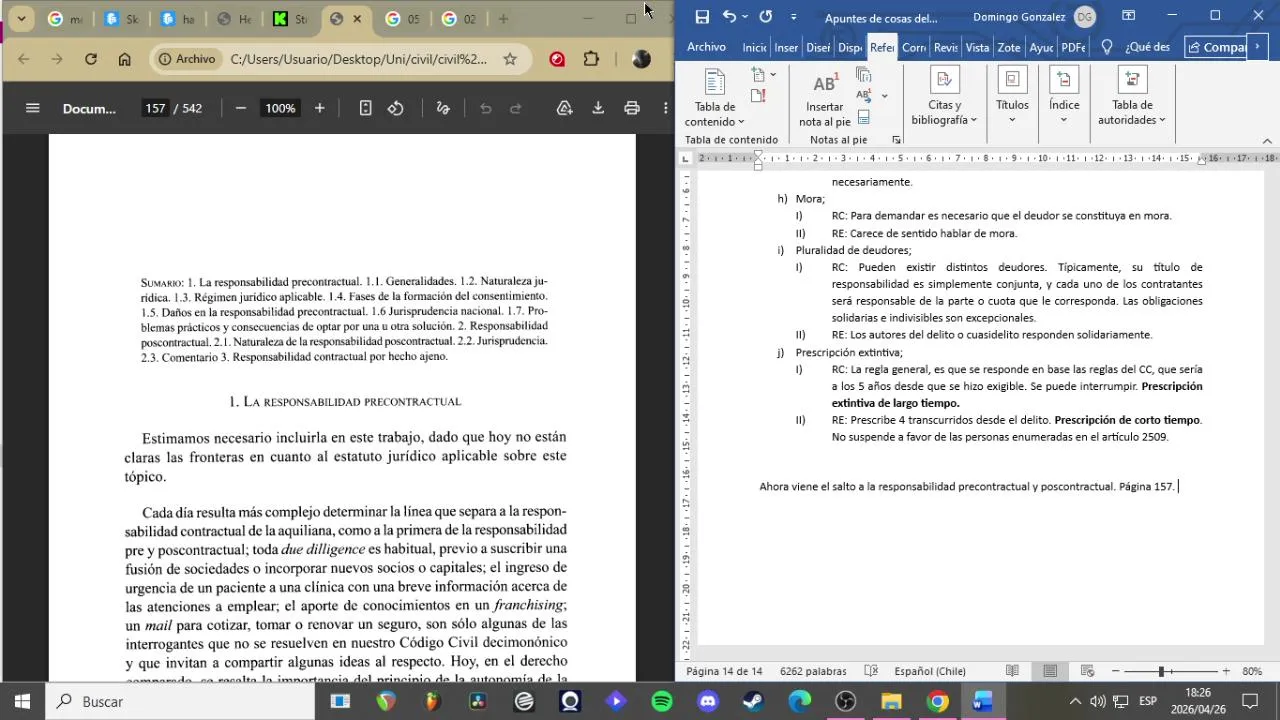Viewport: 1280px width, 720px height.
Task: Zoom in the PDF with the plus button
Action: point(320,108)
